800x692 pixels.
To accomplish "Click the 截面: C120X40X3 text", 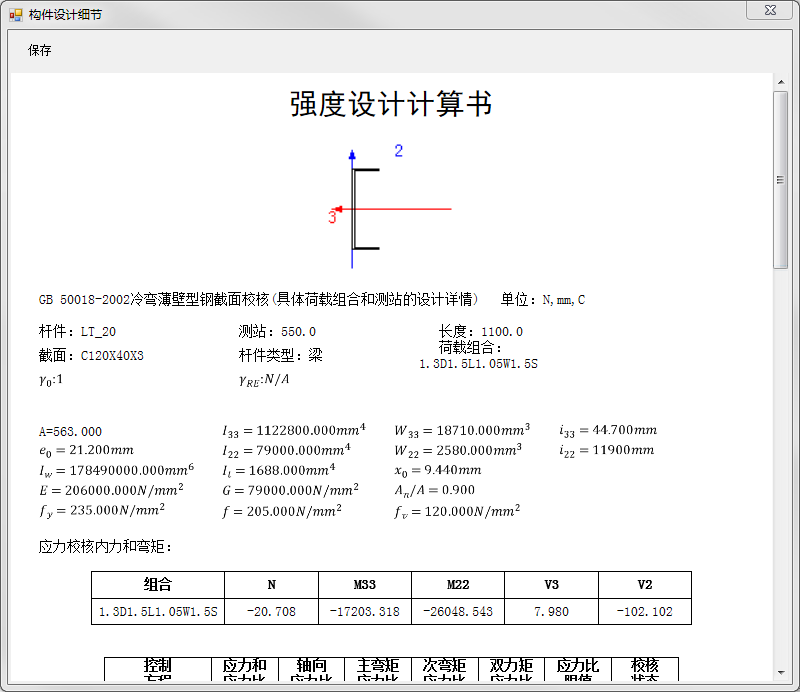I will 91,356.
